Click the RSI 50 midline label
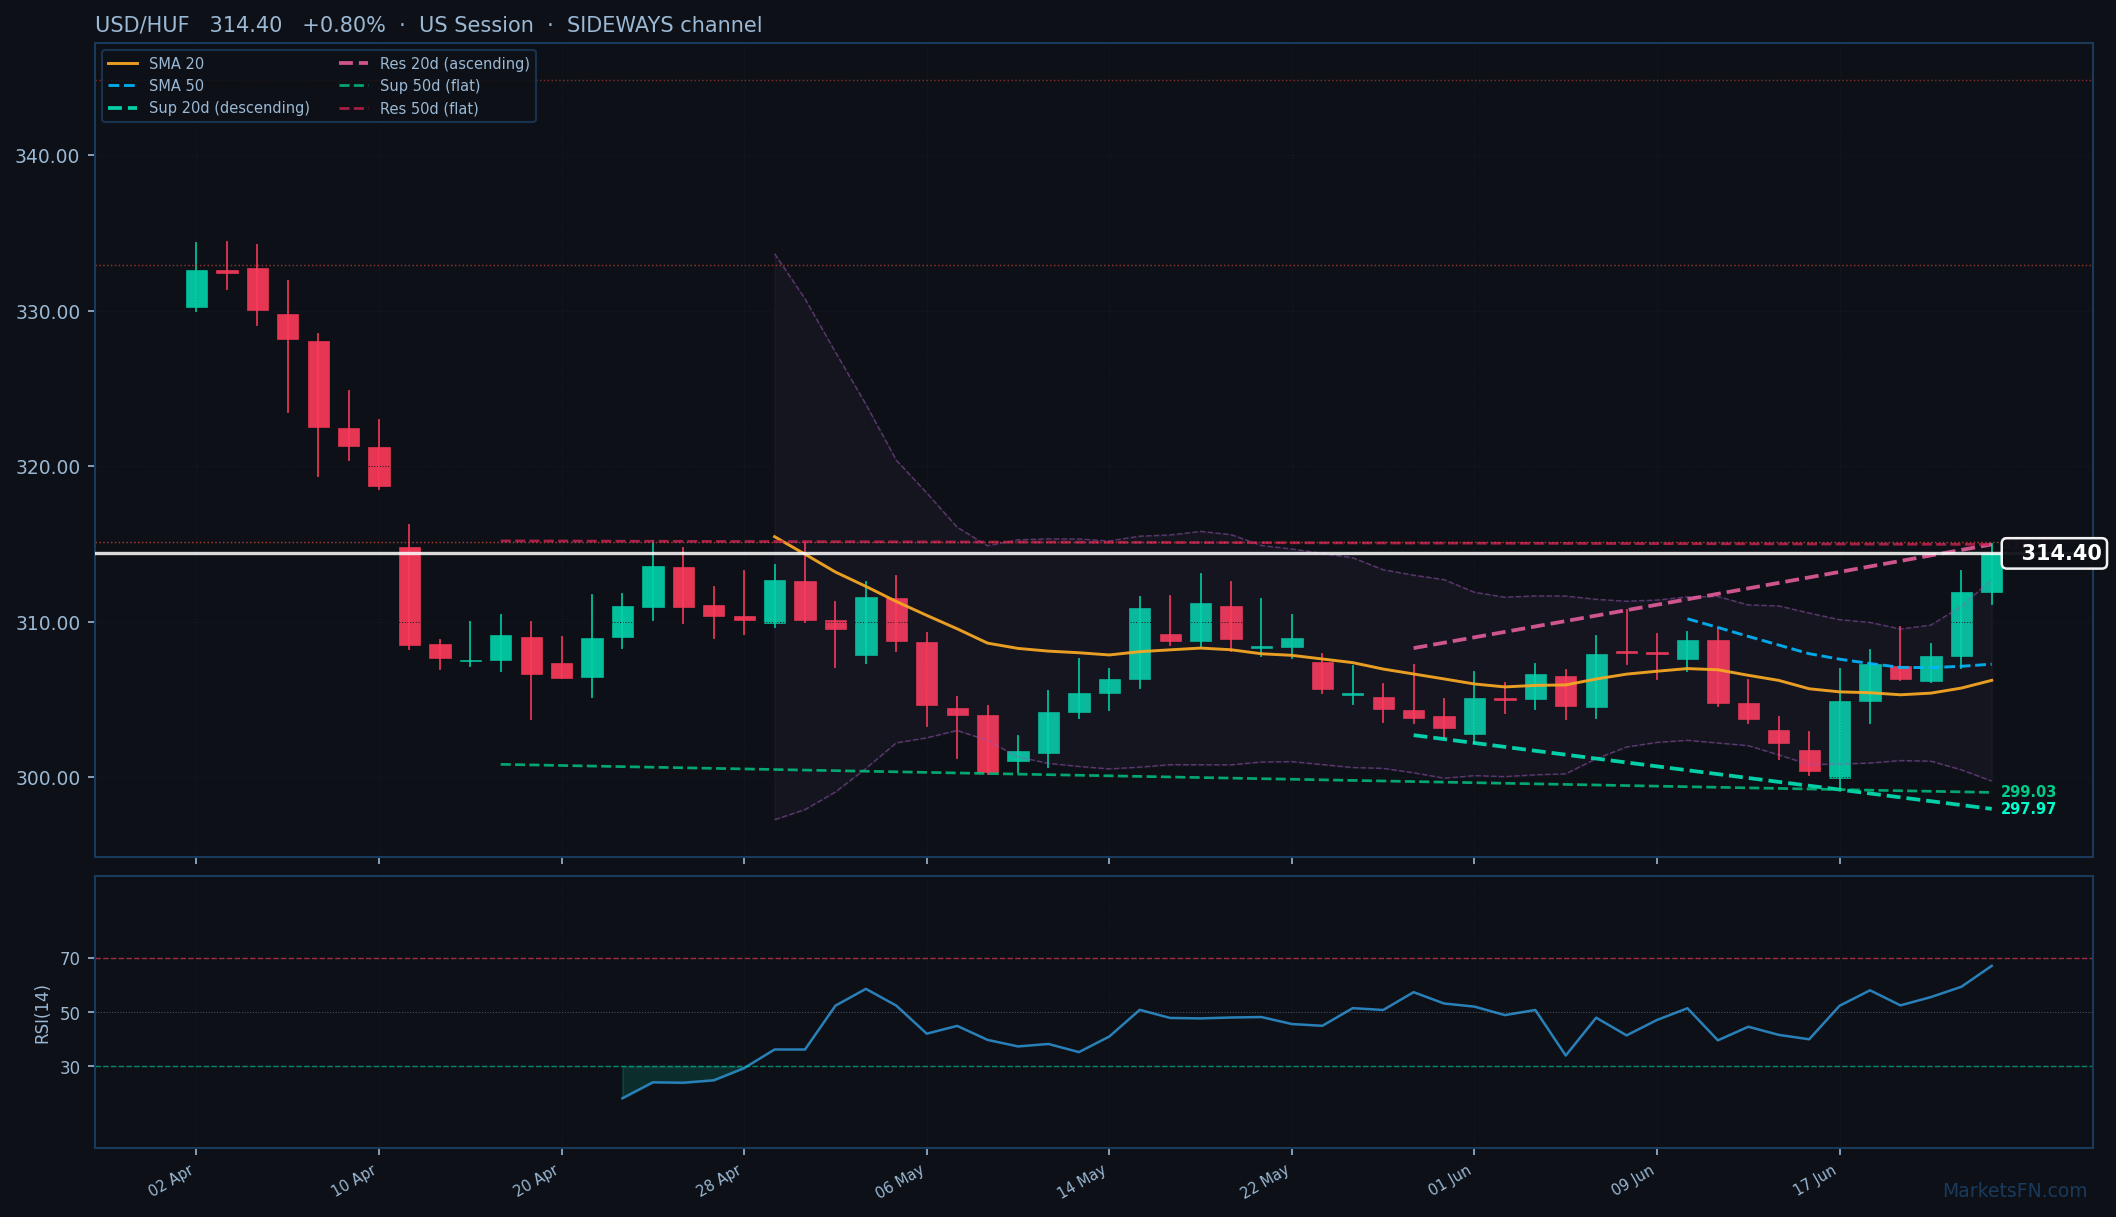This screenshot has width=2116, height=1217. 70,1013
